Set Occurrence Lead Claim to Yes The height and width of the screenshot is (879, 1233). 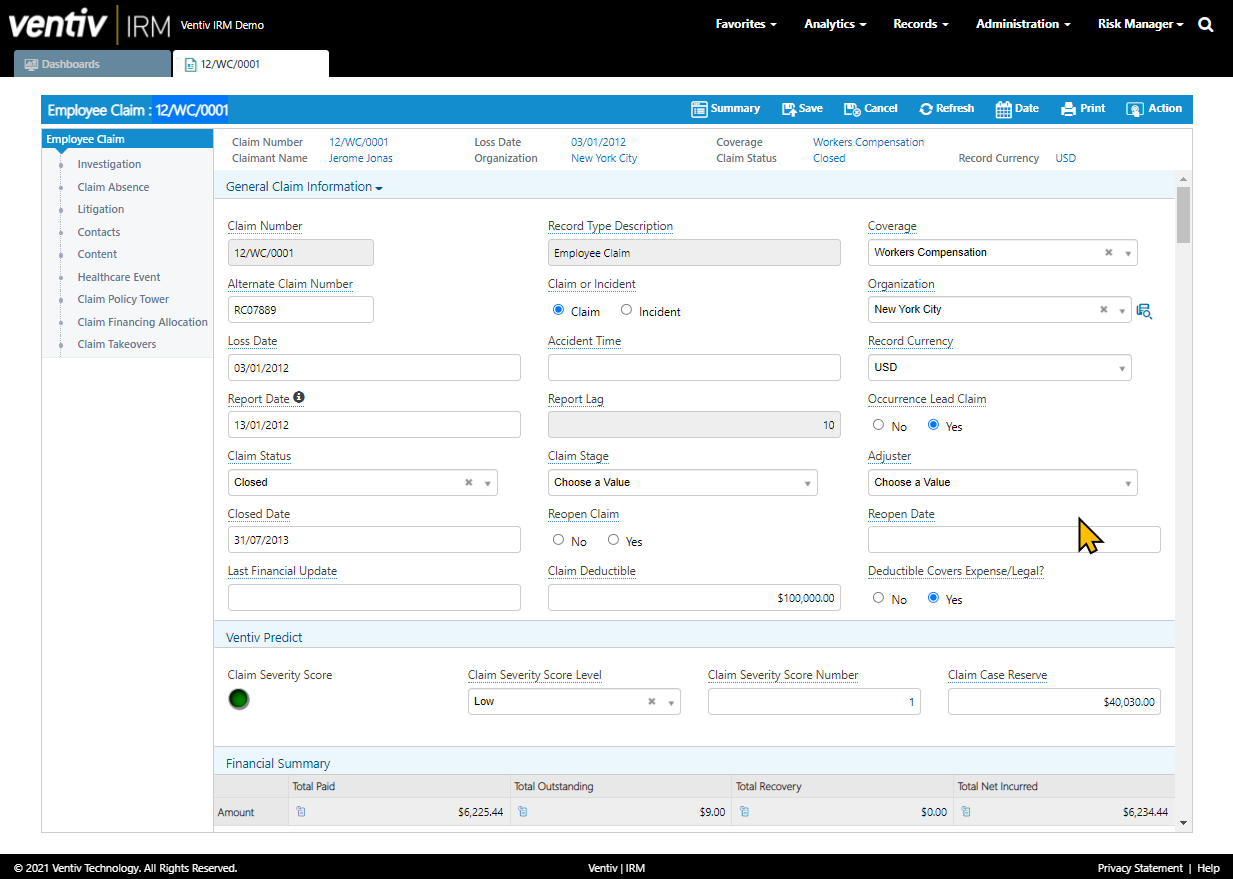(x=933, y=425)
